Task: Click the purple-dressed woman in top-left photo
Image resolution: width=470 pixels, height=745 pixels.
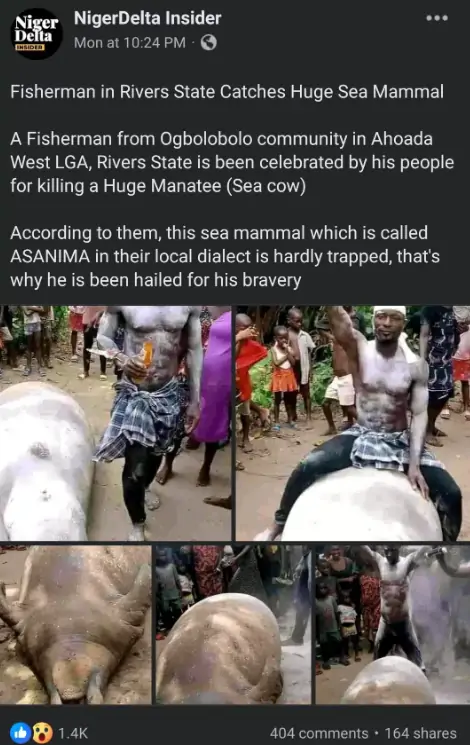Action: pos(212,378)
